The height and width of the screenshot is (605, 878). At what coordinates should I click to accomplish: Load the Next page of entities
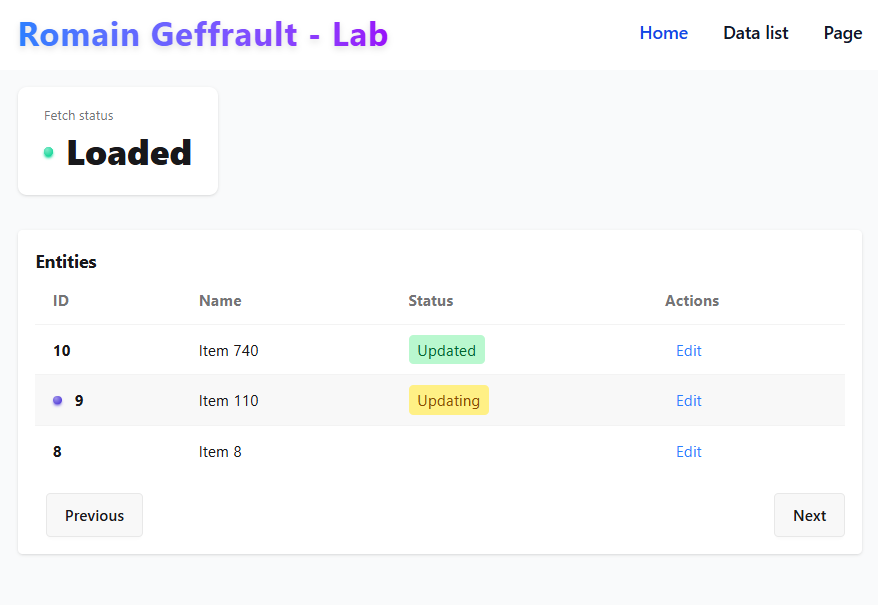click(809, 515)
